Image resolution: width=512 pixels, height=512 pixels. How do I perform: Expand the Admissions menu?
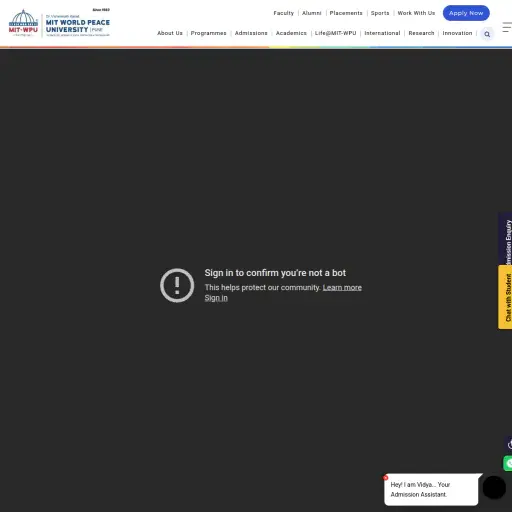coord(251,33)
